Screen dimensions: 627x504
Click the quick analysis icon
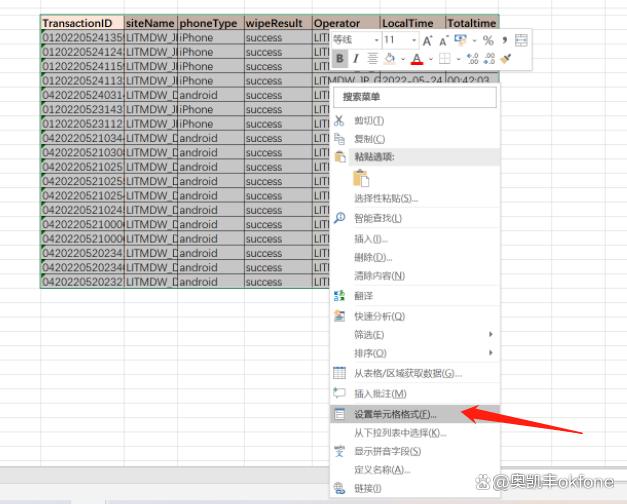(339, 316)
